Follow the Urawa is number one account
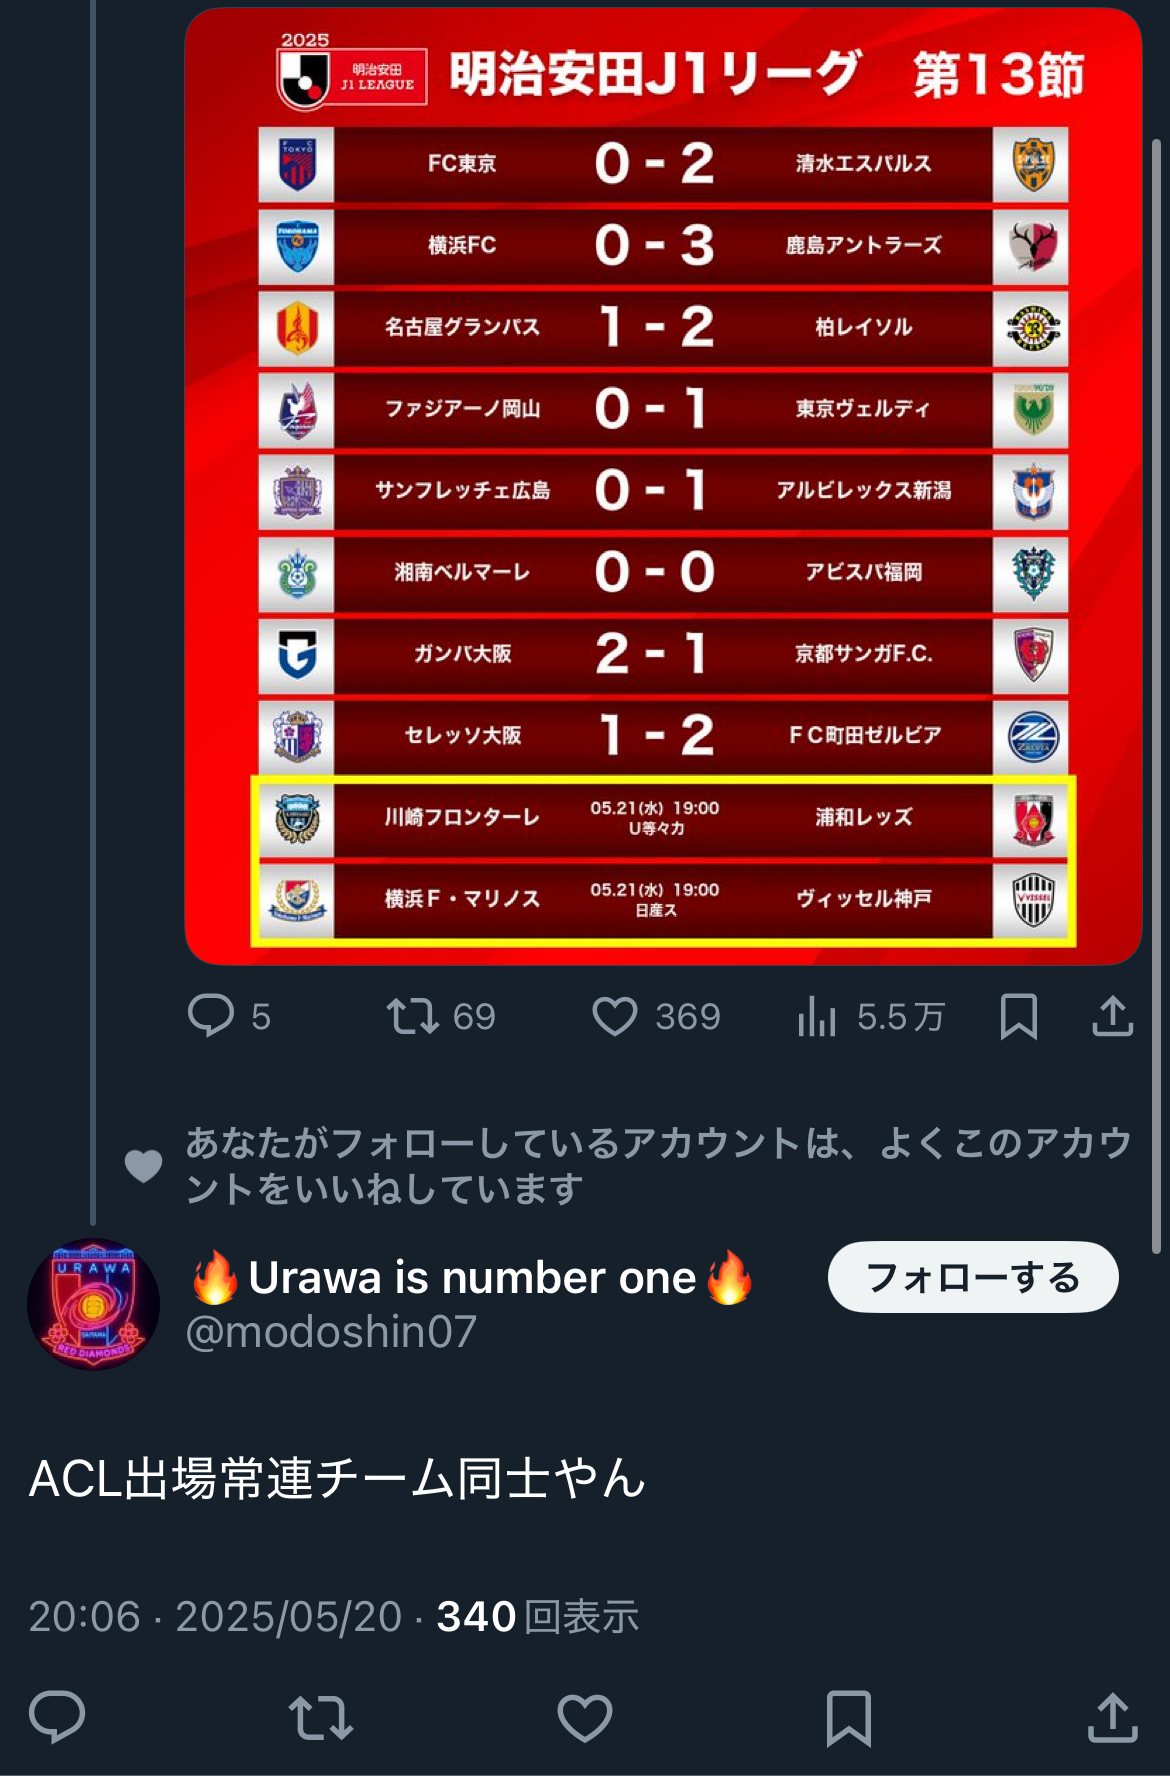This screenshot has height=1776, width=1170. tap(972, 1277)
